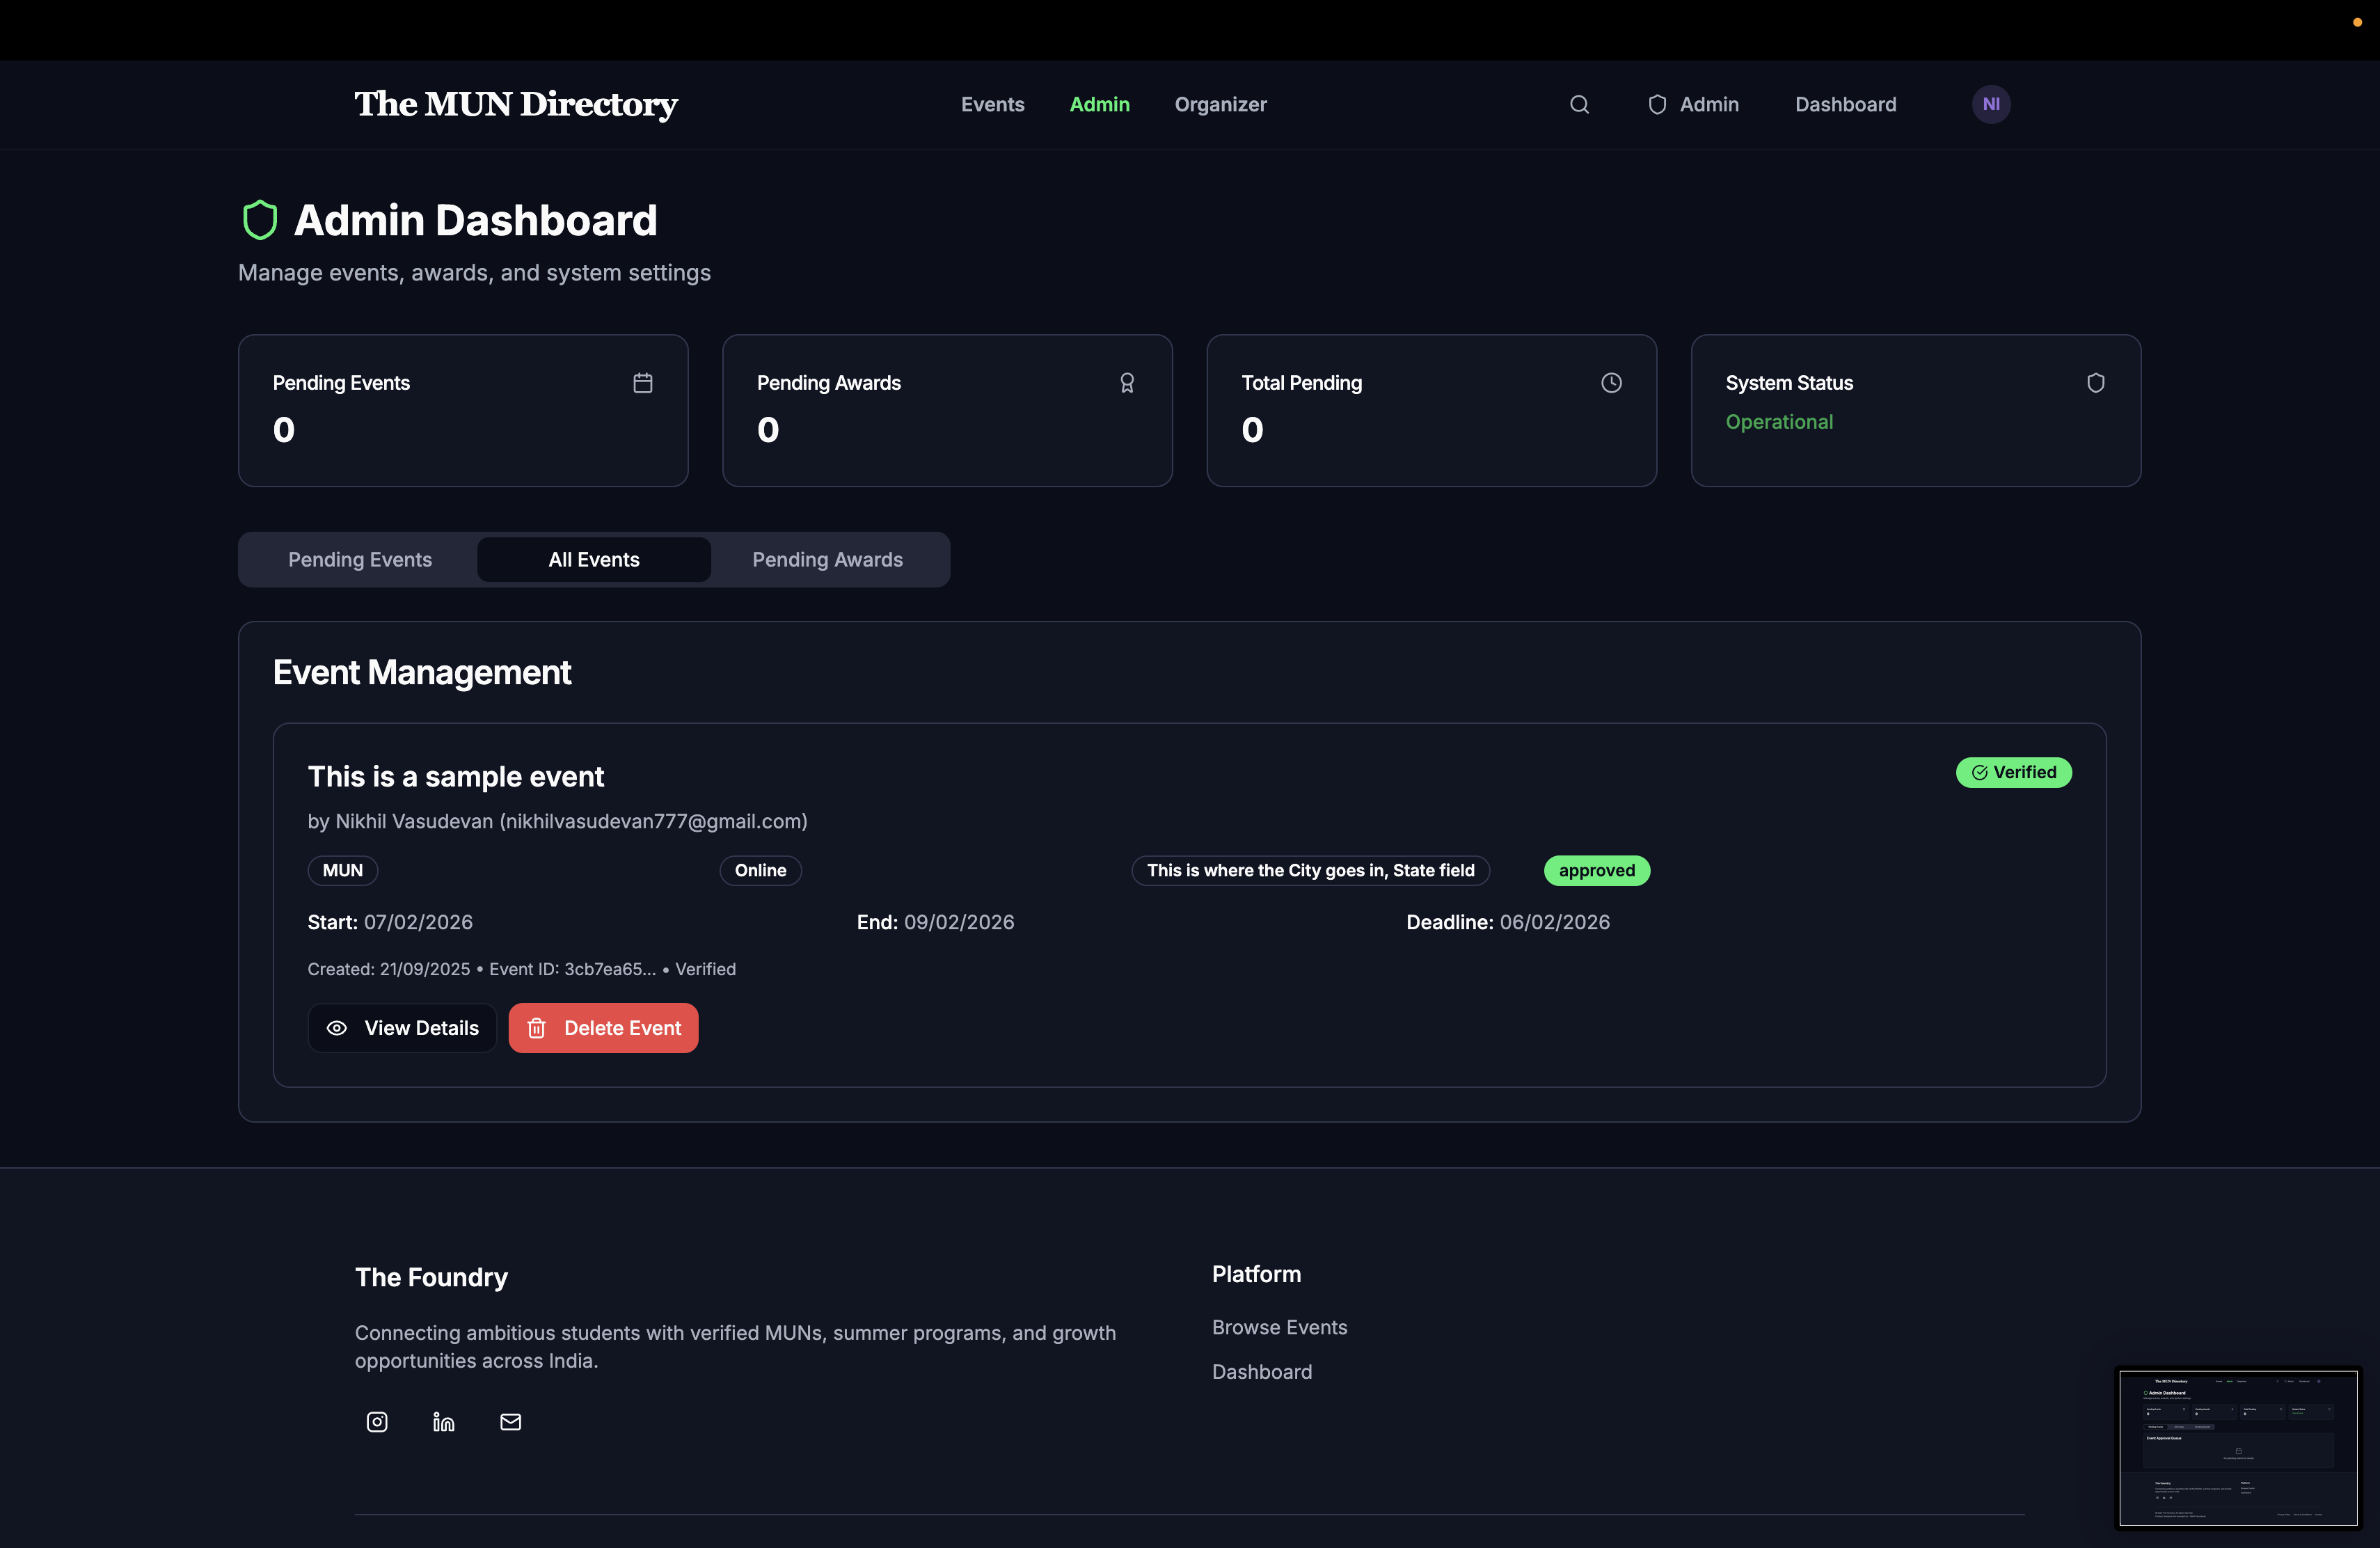The image size is (2380, 1548).
Task: Open Events in top navigation
Action: 992,105
